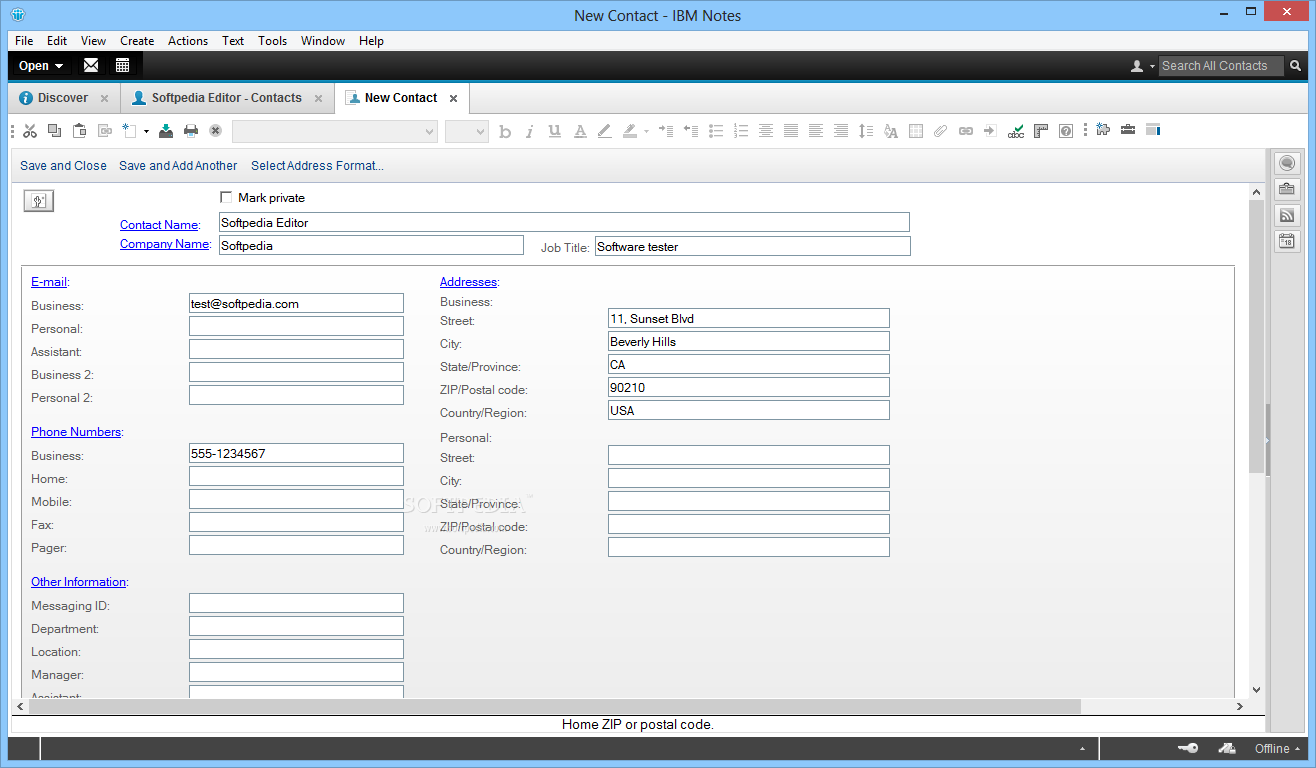Expand the highlighter color dropdown arrow
This screenshot has width=1316, height=768.
[x=646, y=131]
